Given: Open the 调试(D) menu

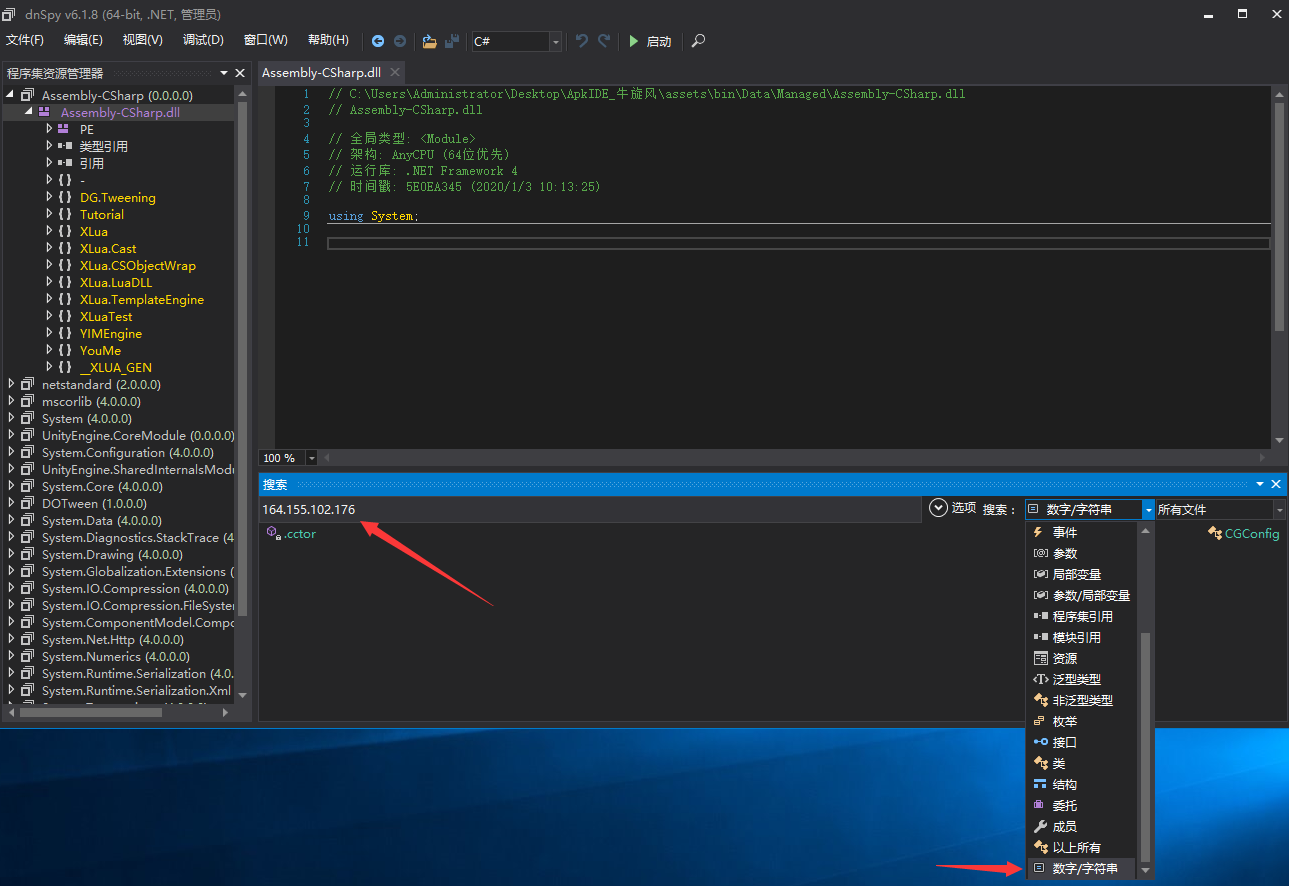Looking at the screenshot, I should tap(203, 40).
